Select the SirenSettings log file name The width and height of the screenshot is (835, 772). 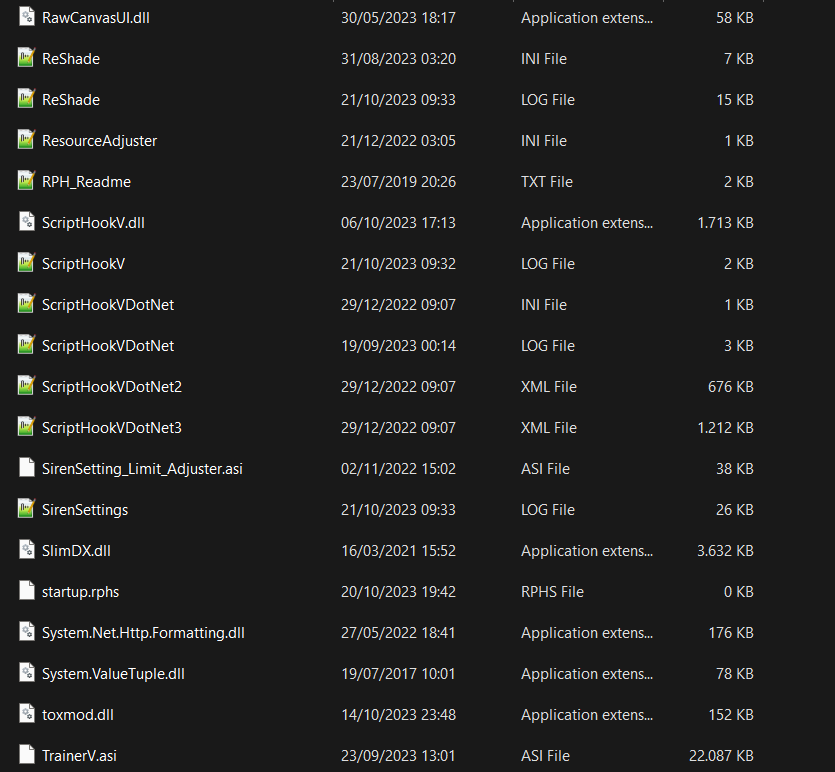pos(85,510)
